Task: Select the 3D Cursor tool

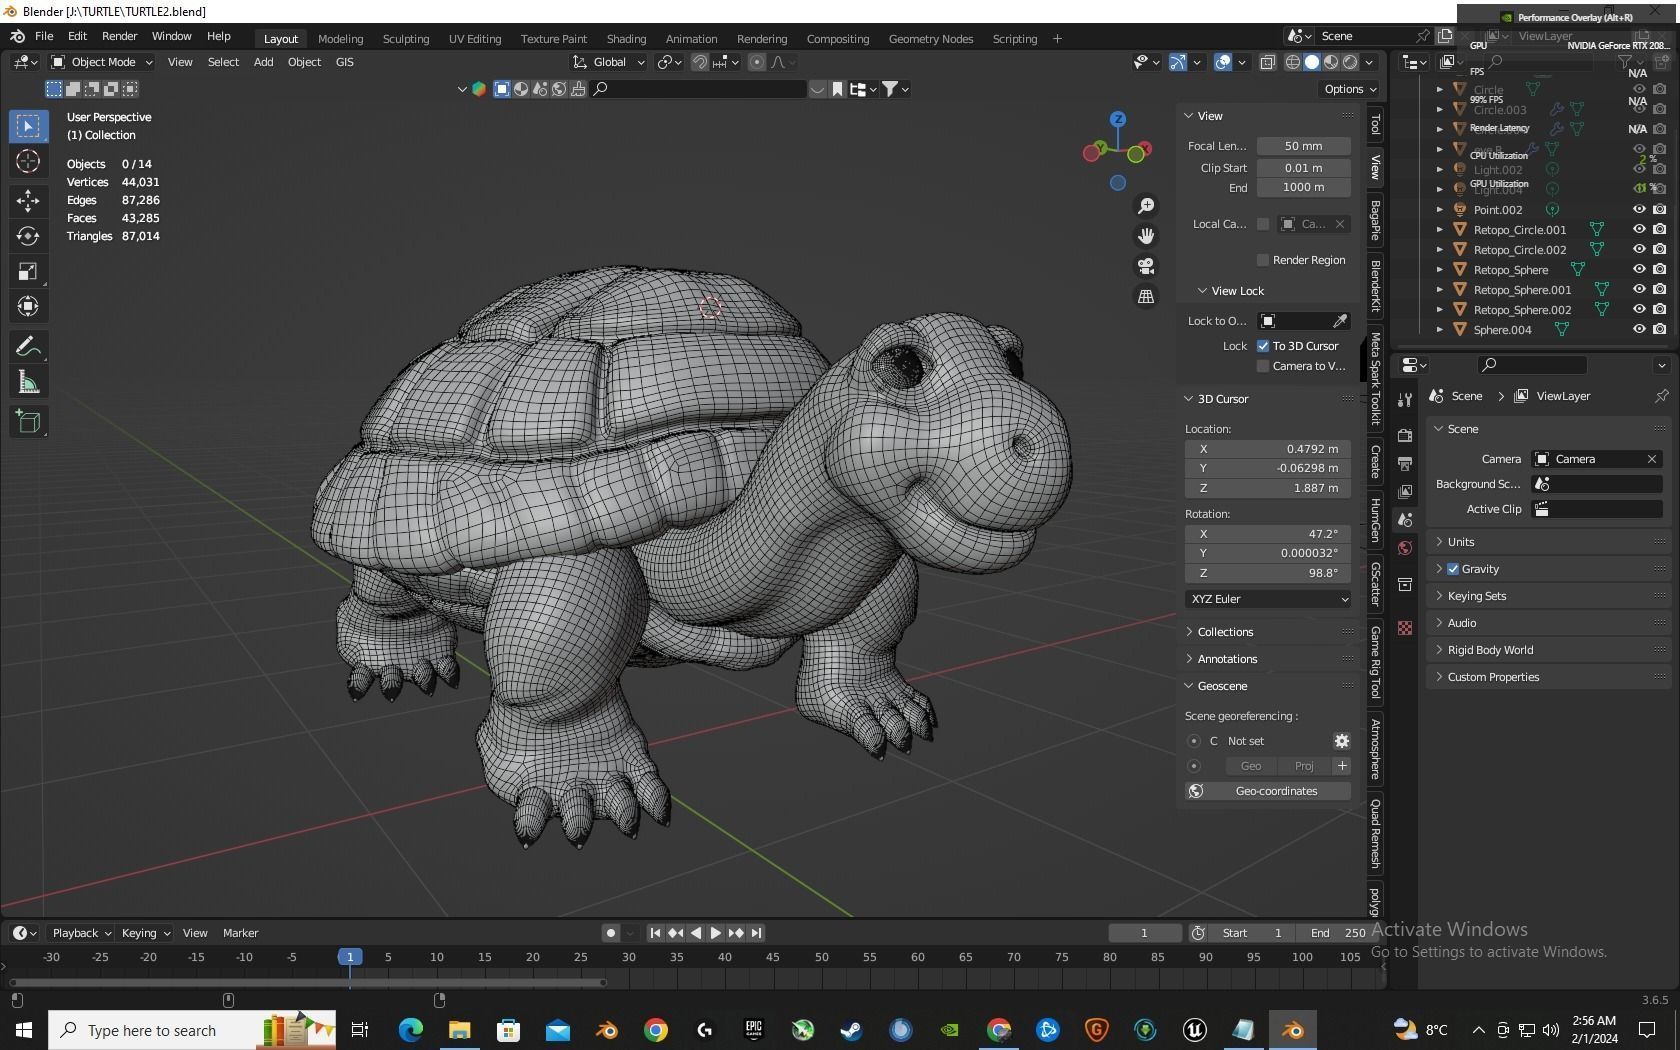Action: tap(28, 162)
